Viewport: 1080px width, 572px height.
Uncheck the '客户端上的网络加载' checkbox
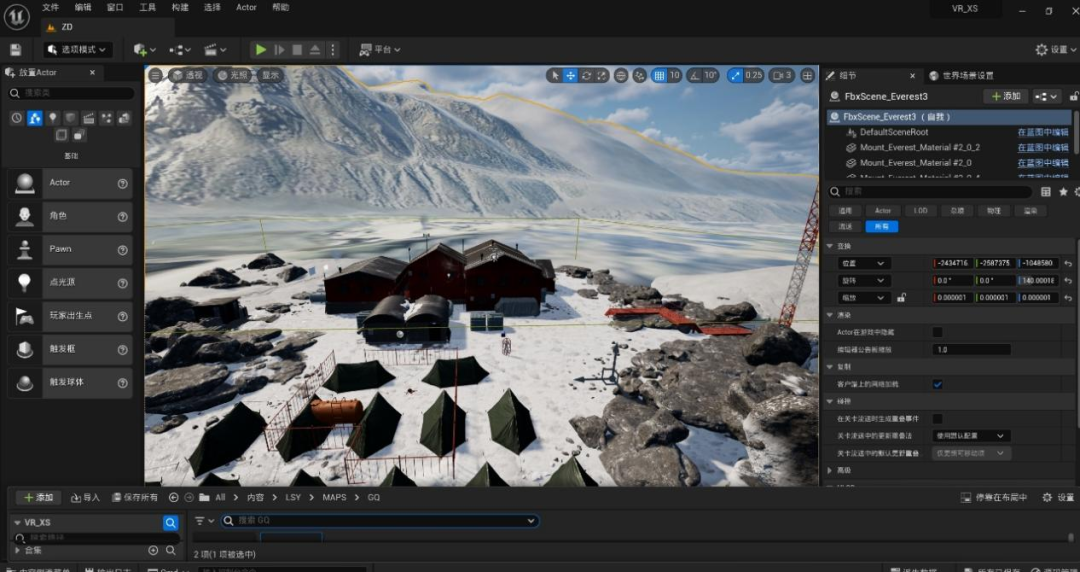(937, 384)
